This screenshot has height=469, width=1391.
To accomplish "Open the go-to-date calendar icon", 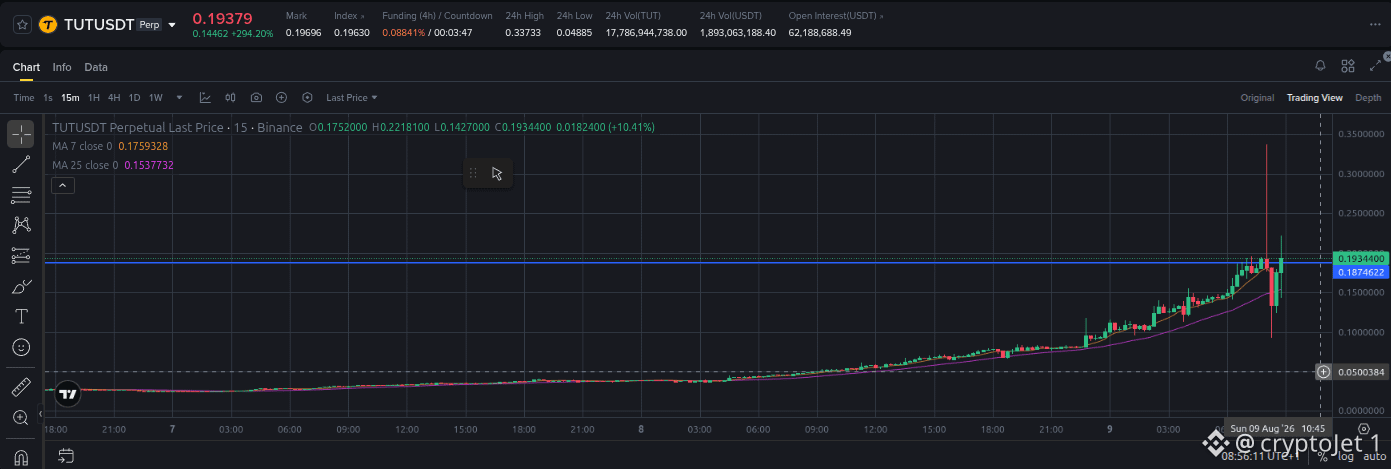I will pos(66,456).
